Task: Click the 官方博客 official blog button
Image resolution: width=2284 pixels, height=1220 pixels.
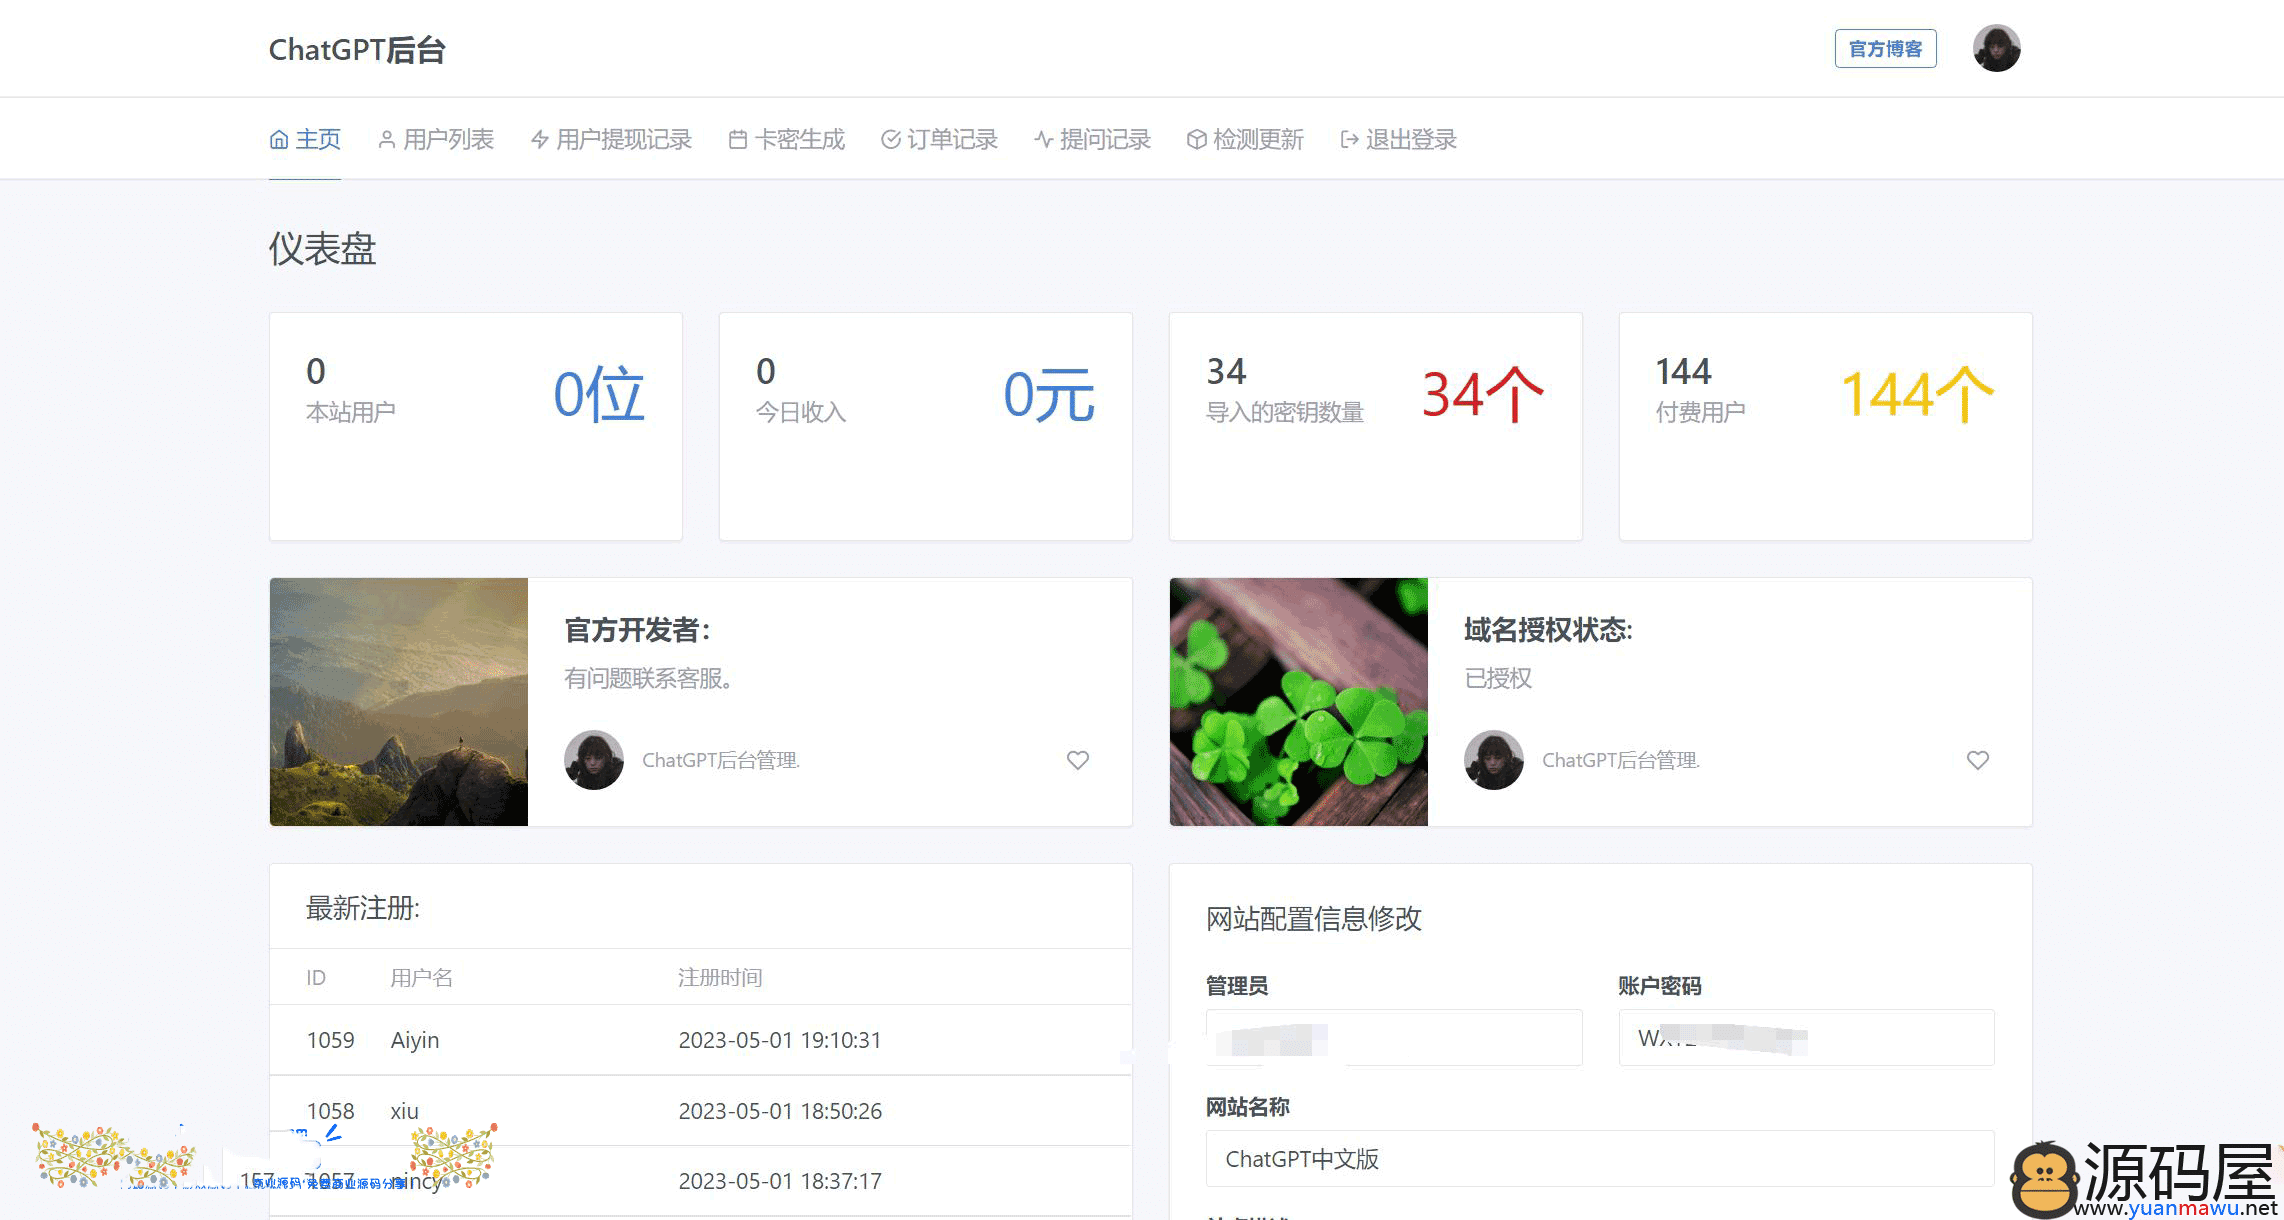Action: click(x=1885, y=49)
